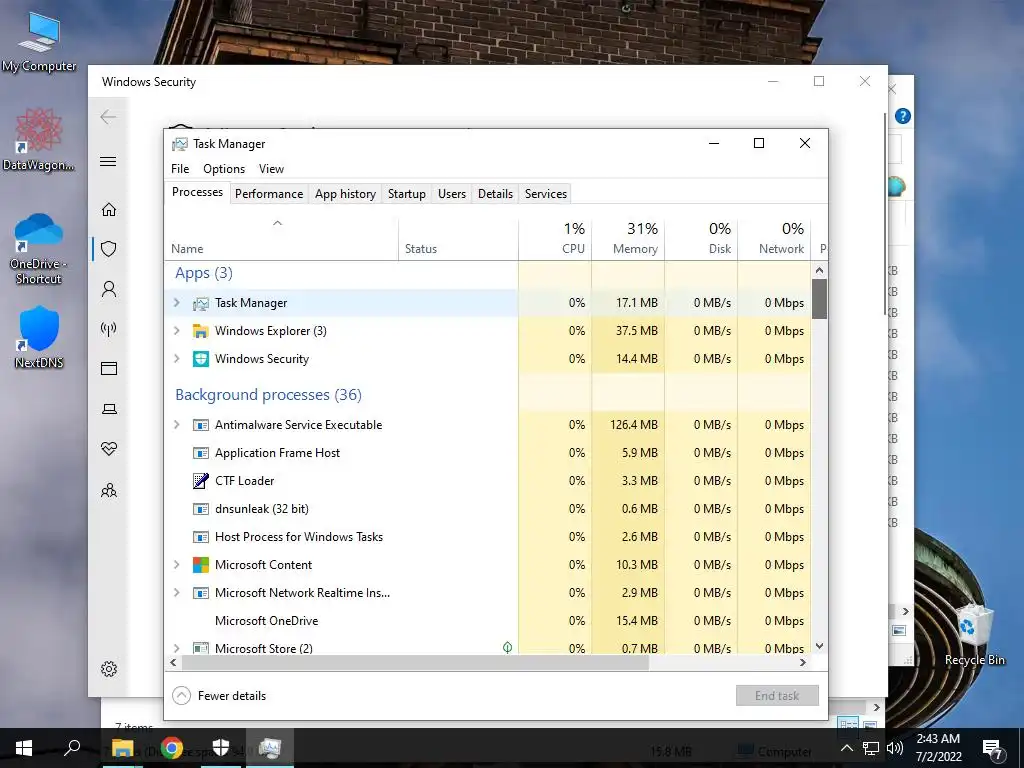Select Virus & threat protection shield icon
This screenshot has width=1024, height=768.
tap(109, 249)
